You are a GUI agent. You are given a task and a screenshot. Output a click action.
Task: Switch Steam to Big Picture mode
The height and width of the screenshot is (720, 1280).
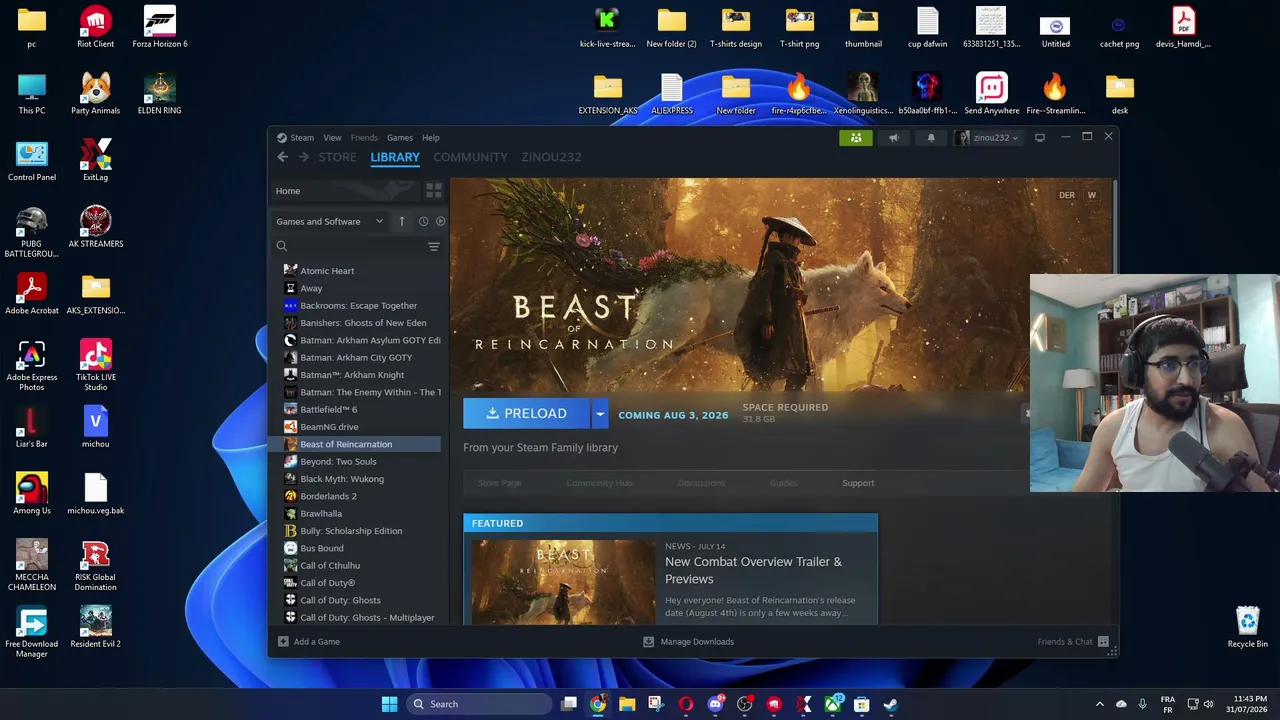1040,138
